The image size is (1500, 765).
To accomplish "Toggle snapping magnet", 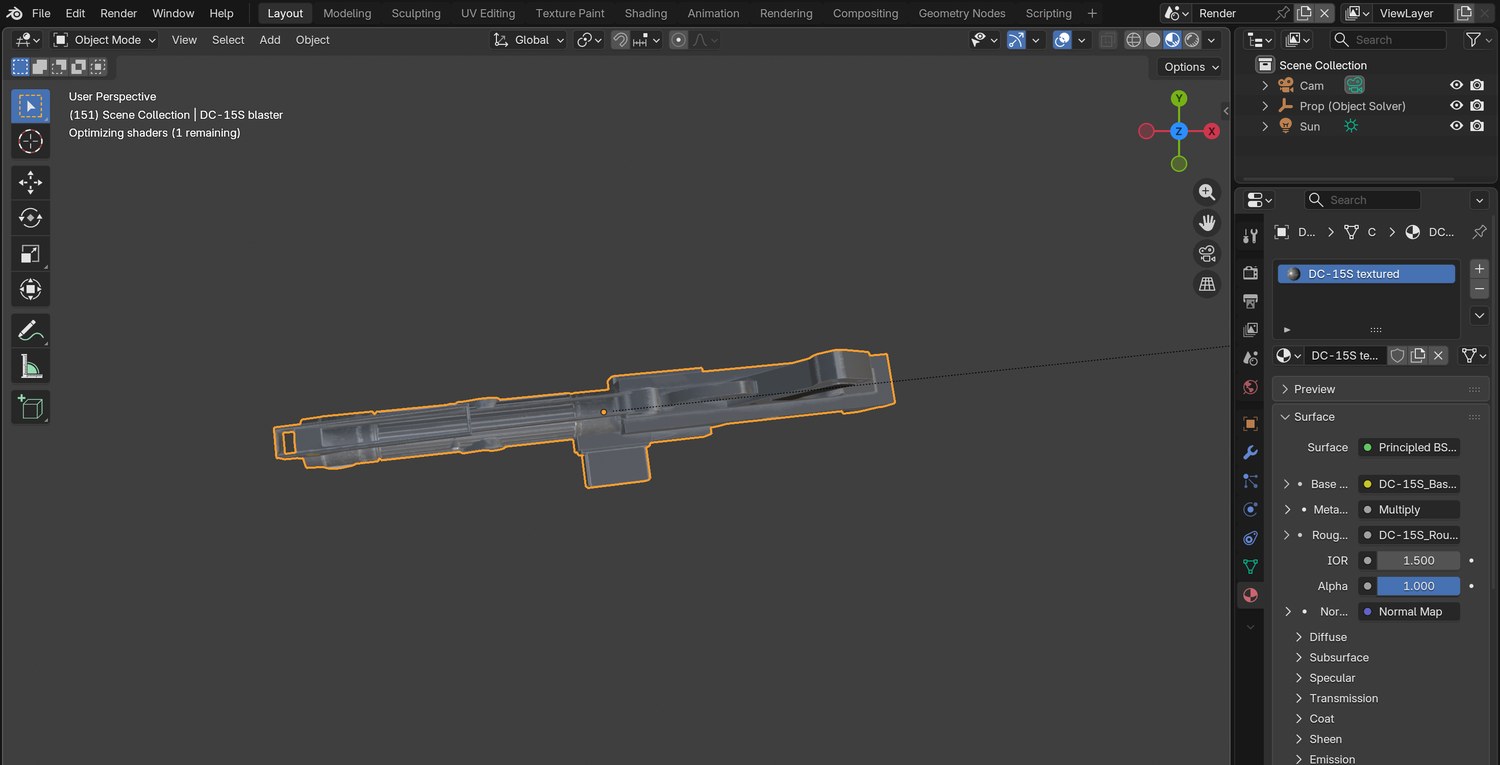I will tap(620, 40).
